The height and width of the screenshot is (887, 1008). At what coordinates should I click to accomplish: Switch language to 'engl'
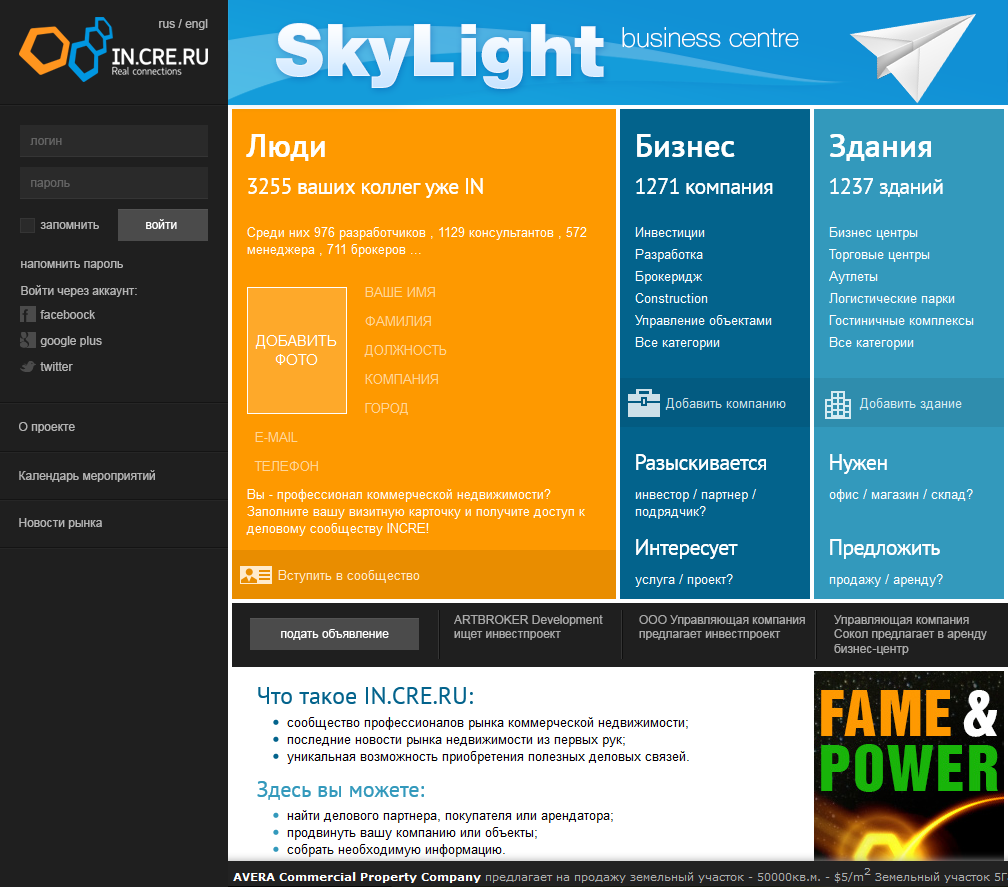(197, 24)
